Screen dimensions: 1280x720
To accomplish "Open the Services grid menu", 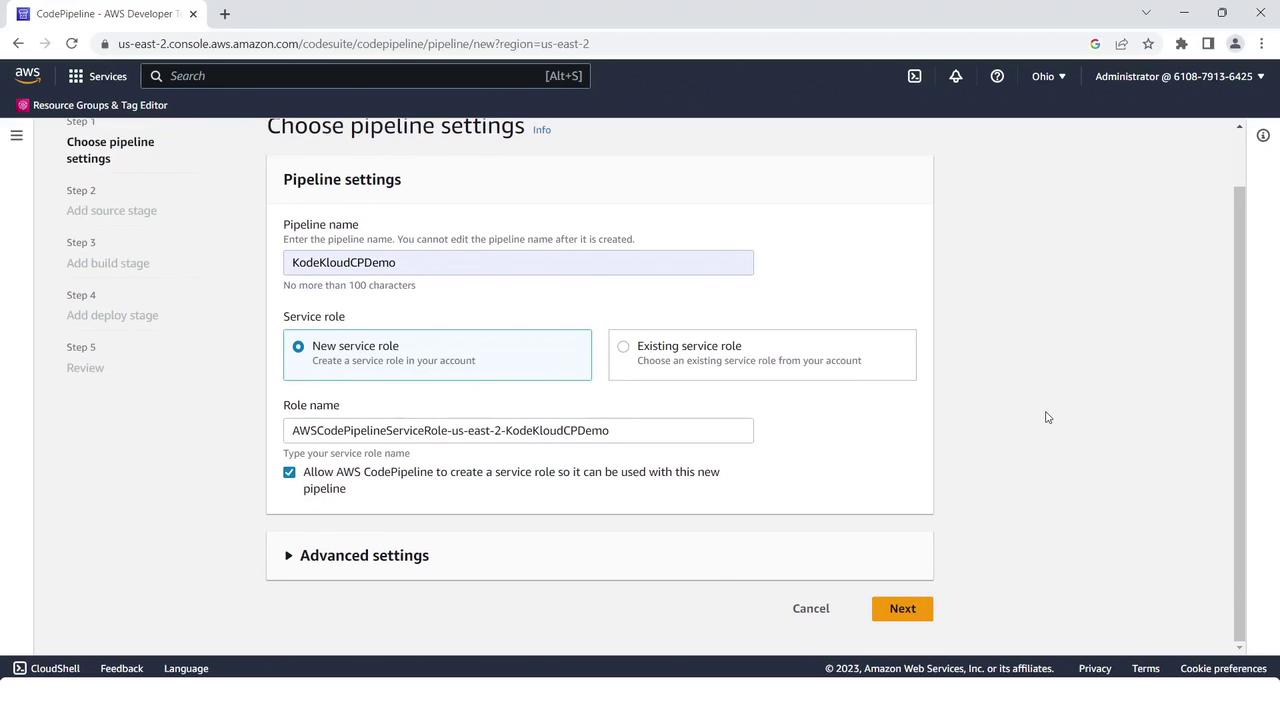I will pyautogui.click(x=97, y=76).
